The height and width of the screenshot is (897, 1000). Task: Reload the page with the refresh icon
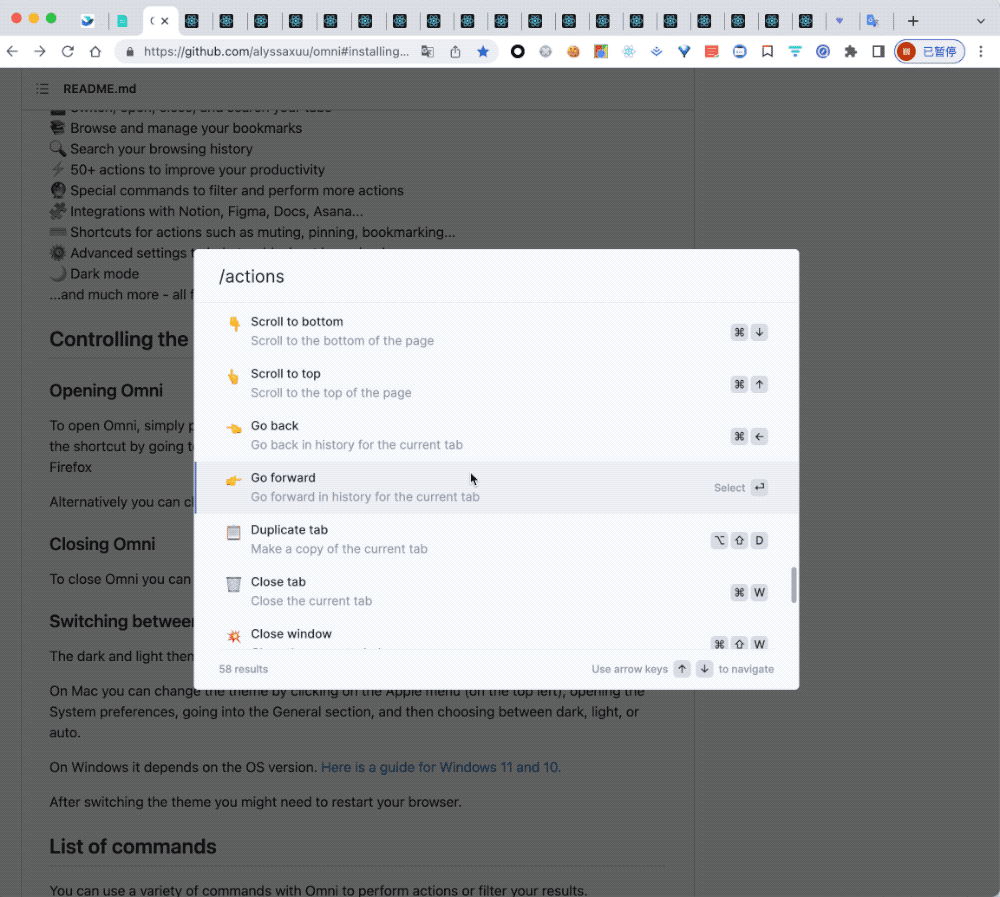[x=68, y=51]
